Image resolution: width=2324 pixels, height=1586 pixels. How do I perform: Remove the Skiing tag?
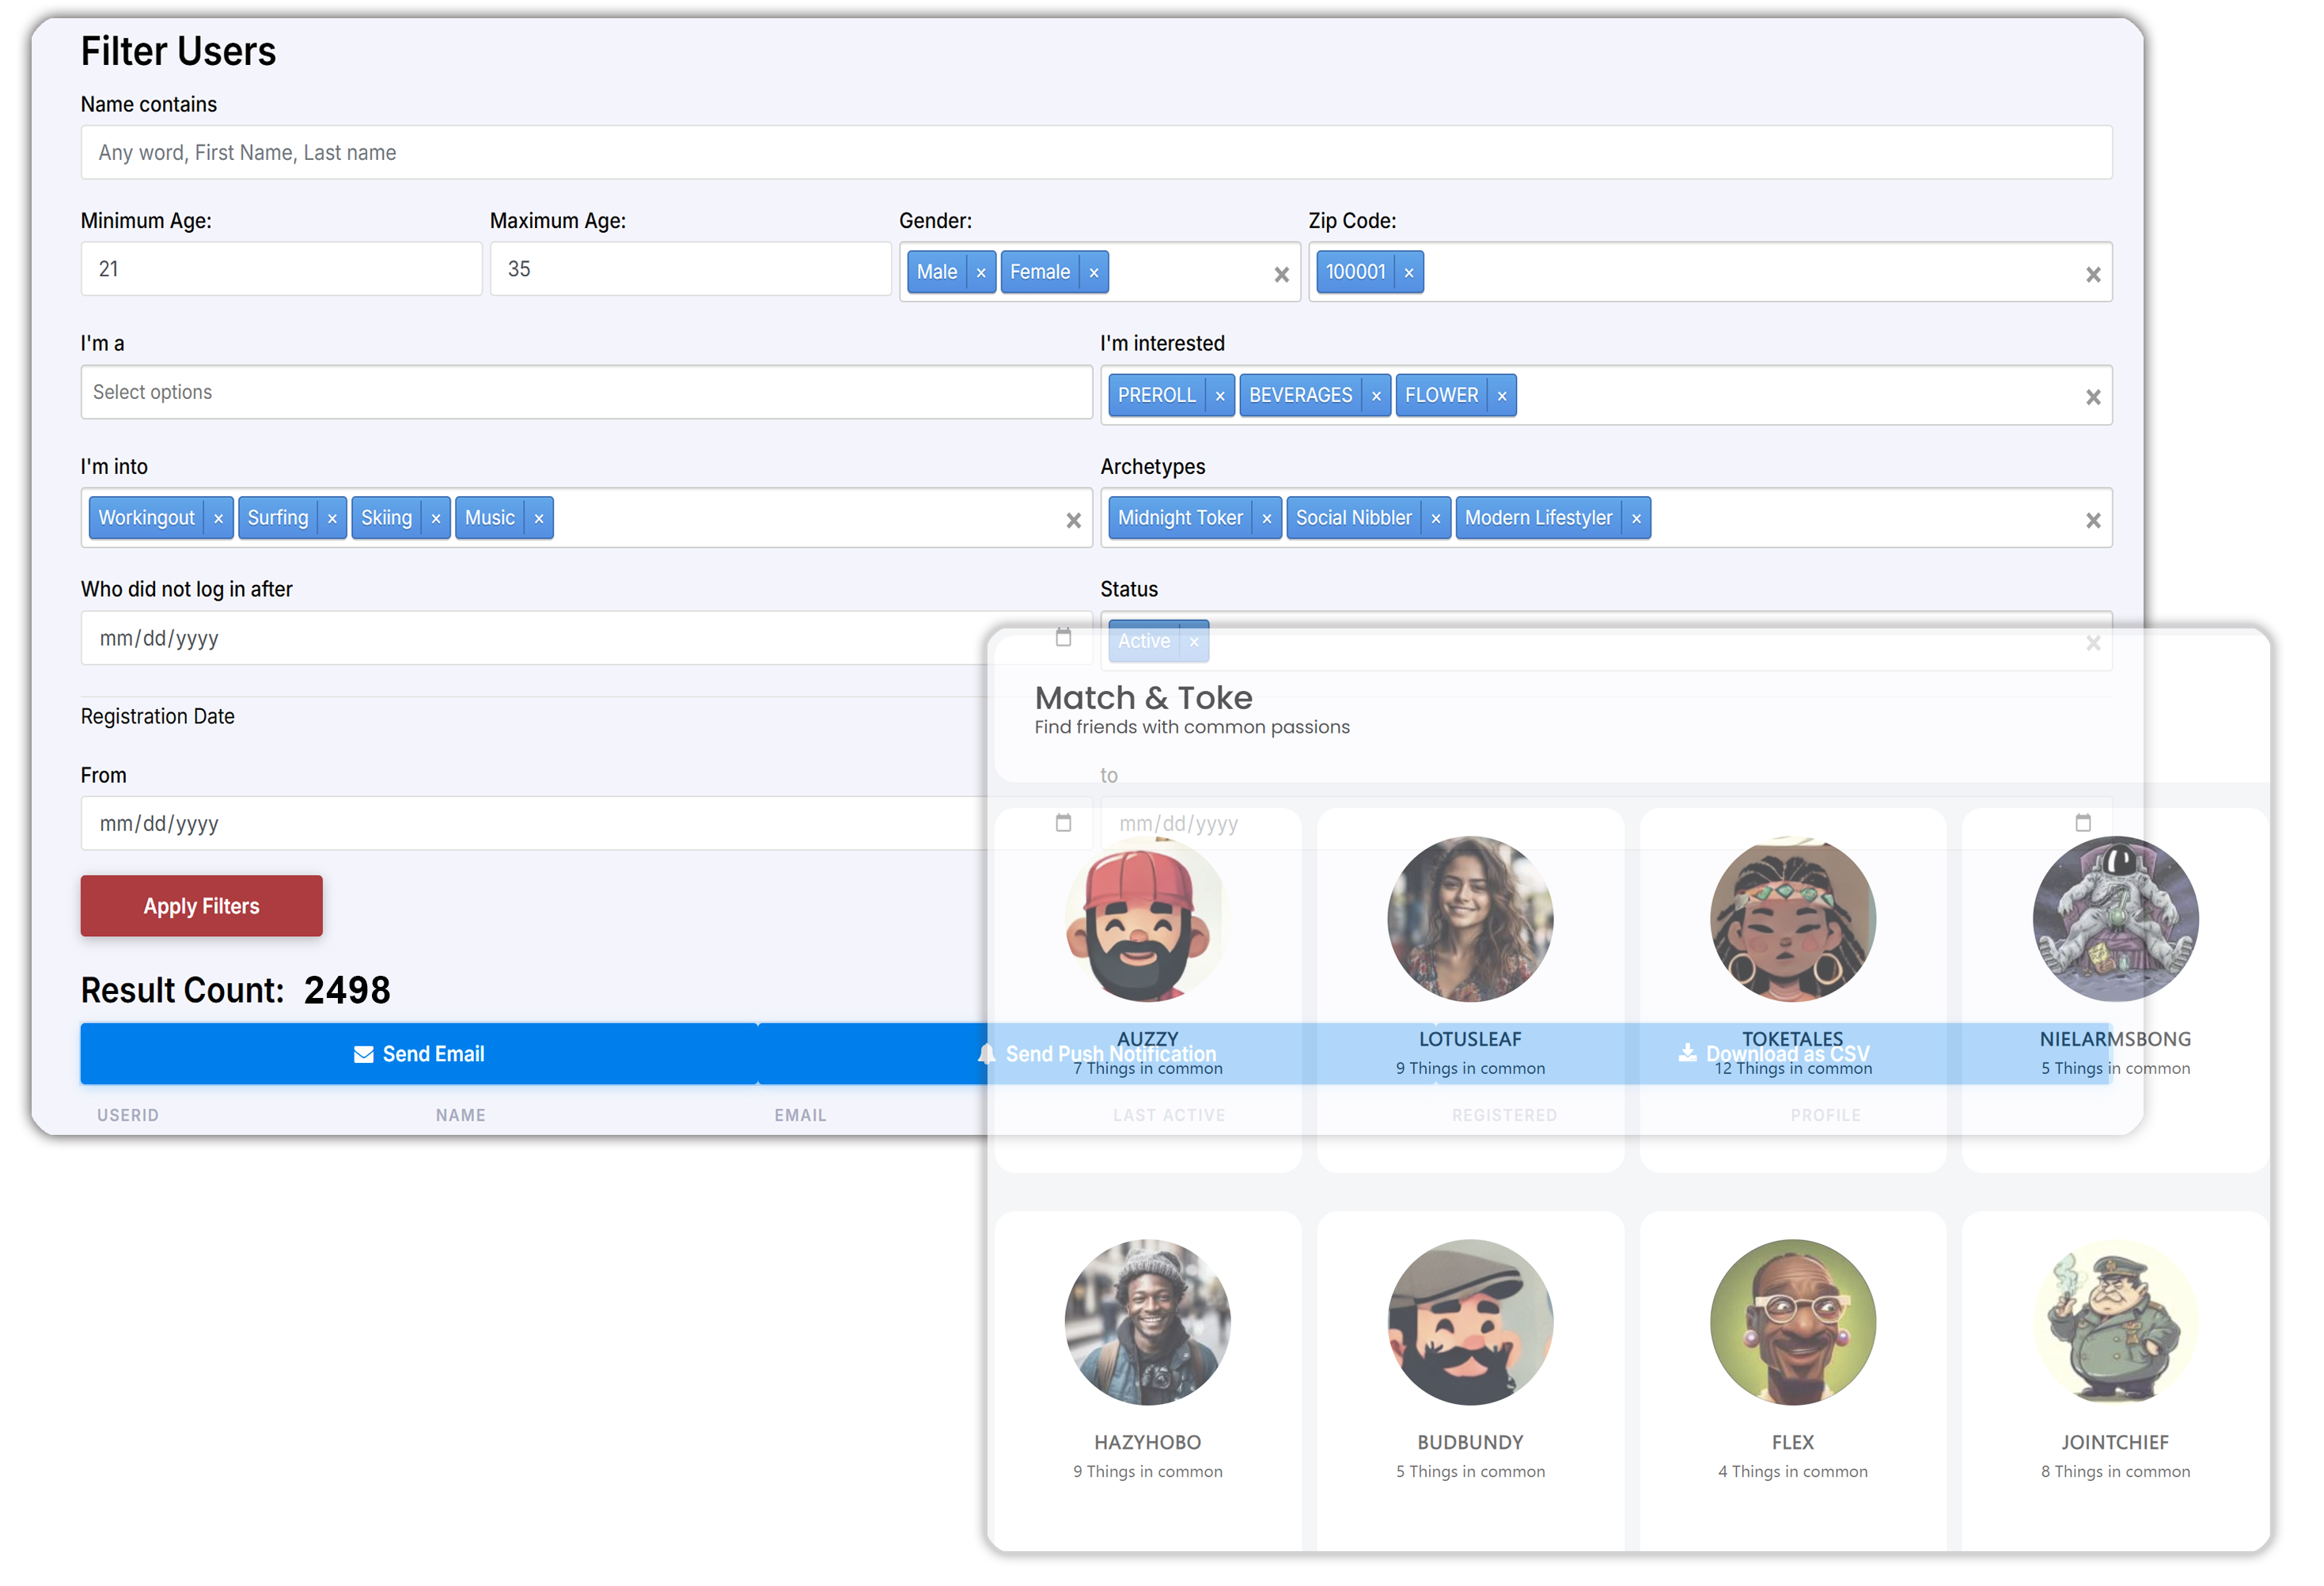click(436, 519)
